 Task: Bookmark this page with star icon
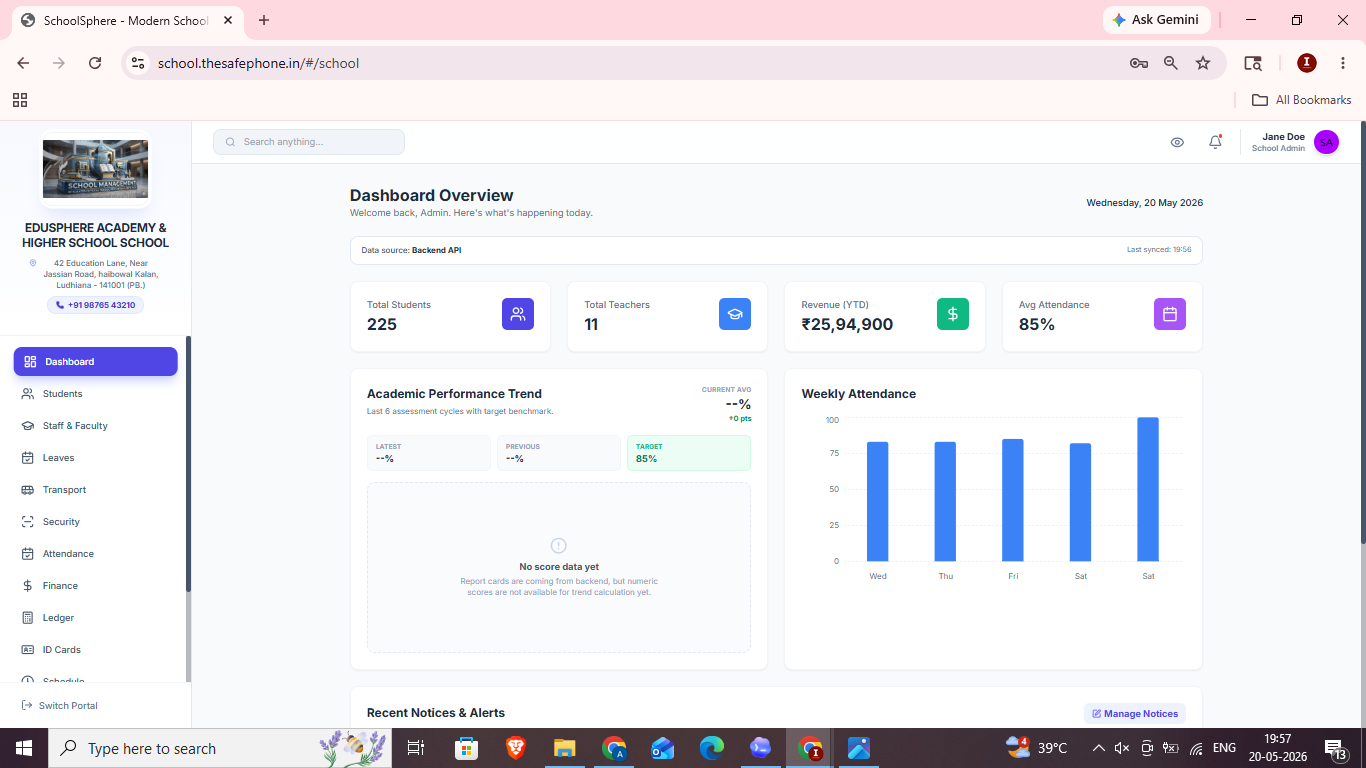(1203, 63)
